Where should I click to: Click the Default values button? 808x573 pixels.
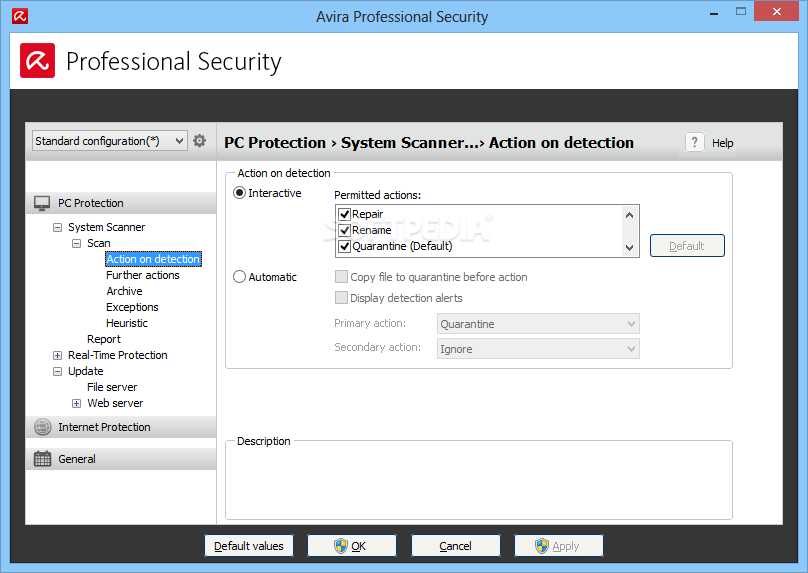click(249, 546)
